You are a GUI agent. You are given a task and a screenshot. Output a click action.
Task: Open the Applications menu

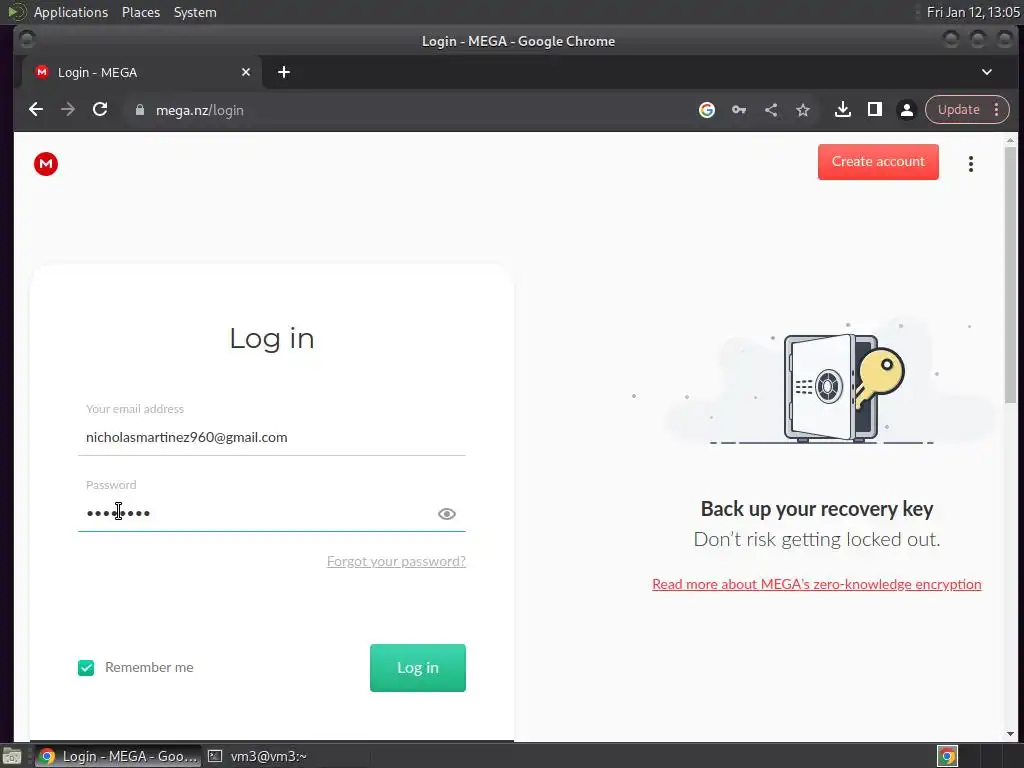[71, 12]
